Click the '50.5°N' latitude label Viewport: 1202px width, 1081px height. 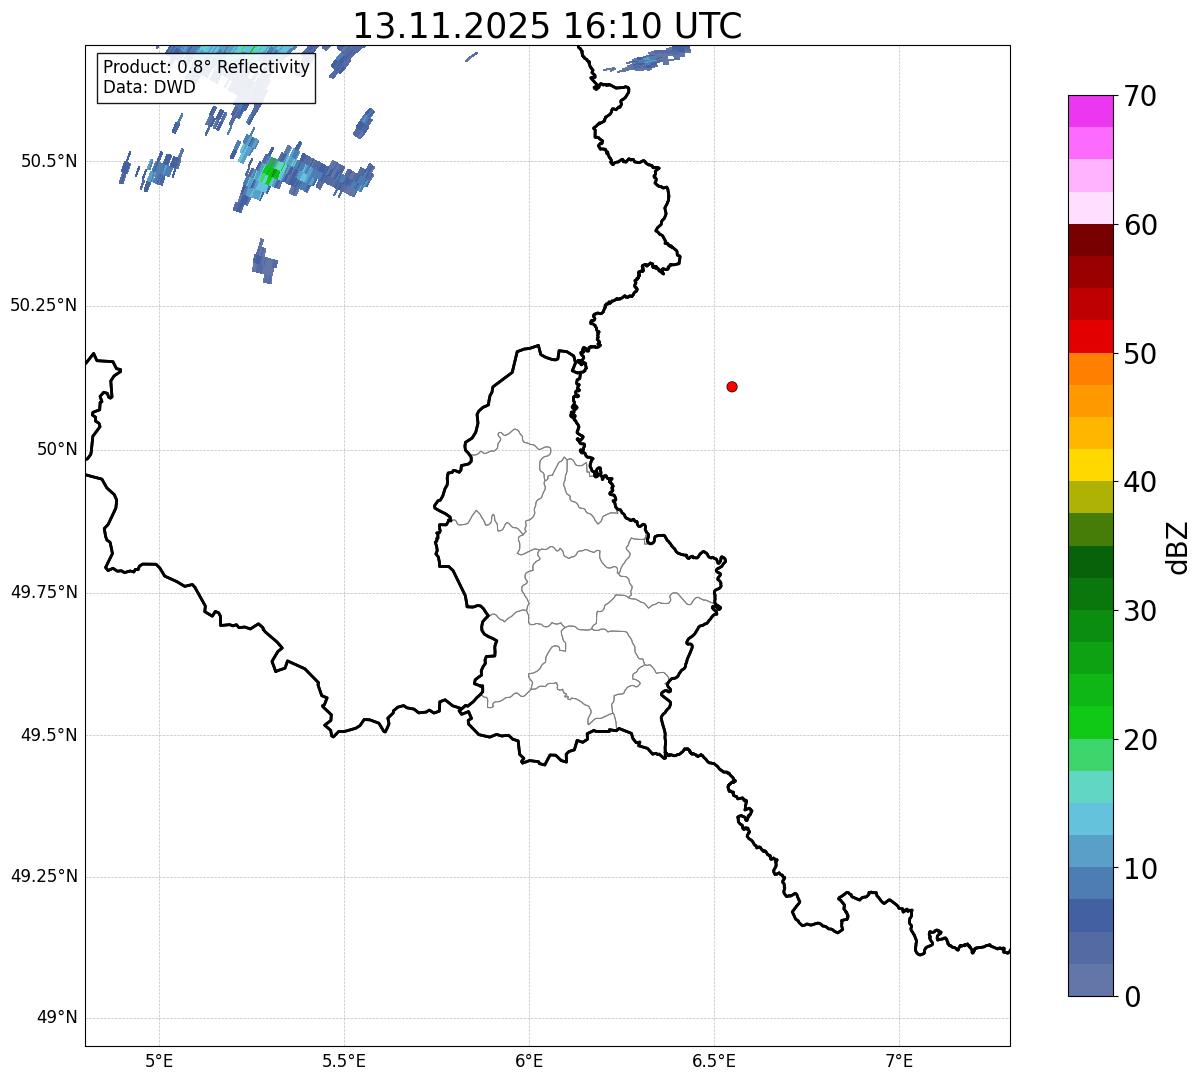point(49,161)
